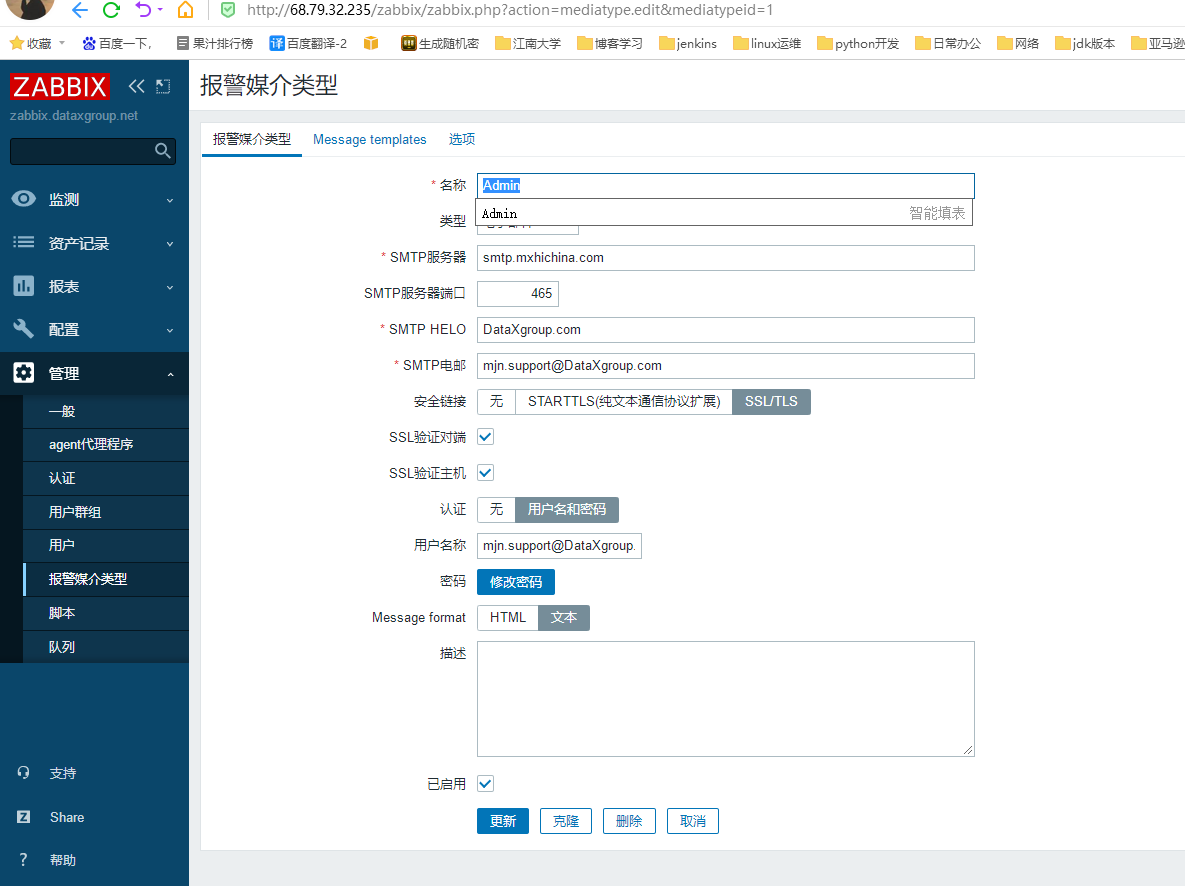Click the 更新 button

[x=503, y=821]
